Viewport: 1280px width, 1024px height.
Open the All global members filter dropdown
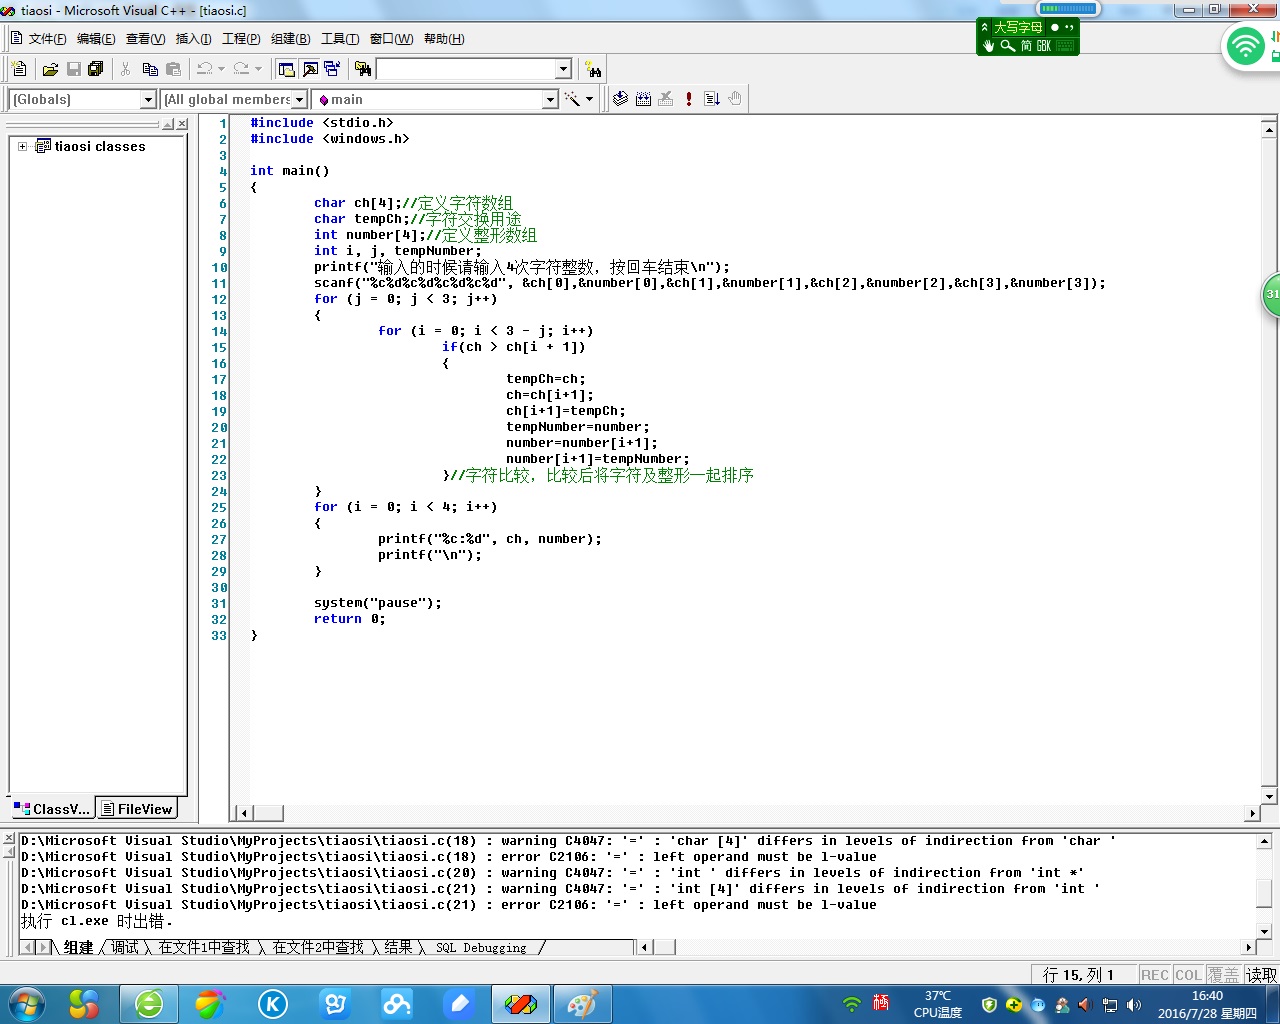pyautogui.click(x=299, y=99)
